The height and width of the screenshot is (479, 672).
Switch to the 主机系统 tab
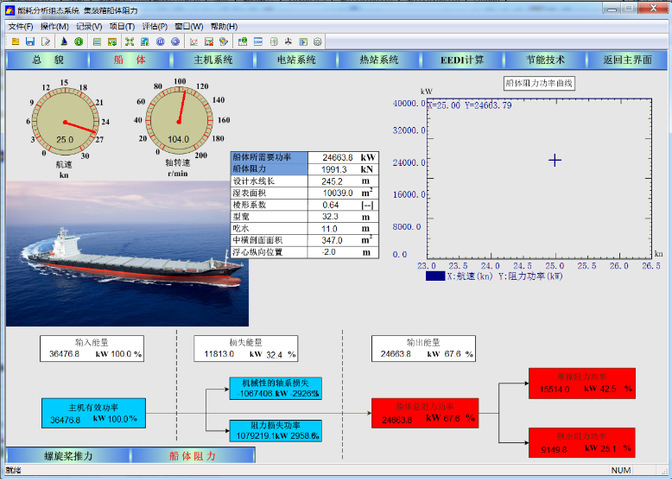click(x=212, y=60)
